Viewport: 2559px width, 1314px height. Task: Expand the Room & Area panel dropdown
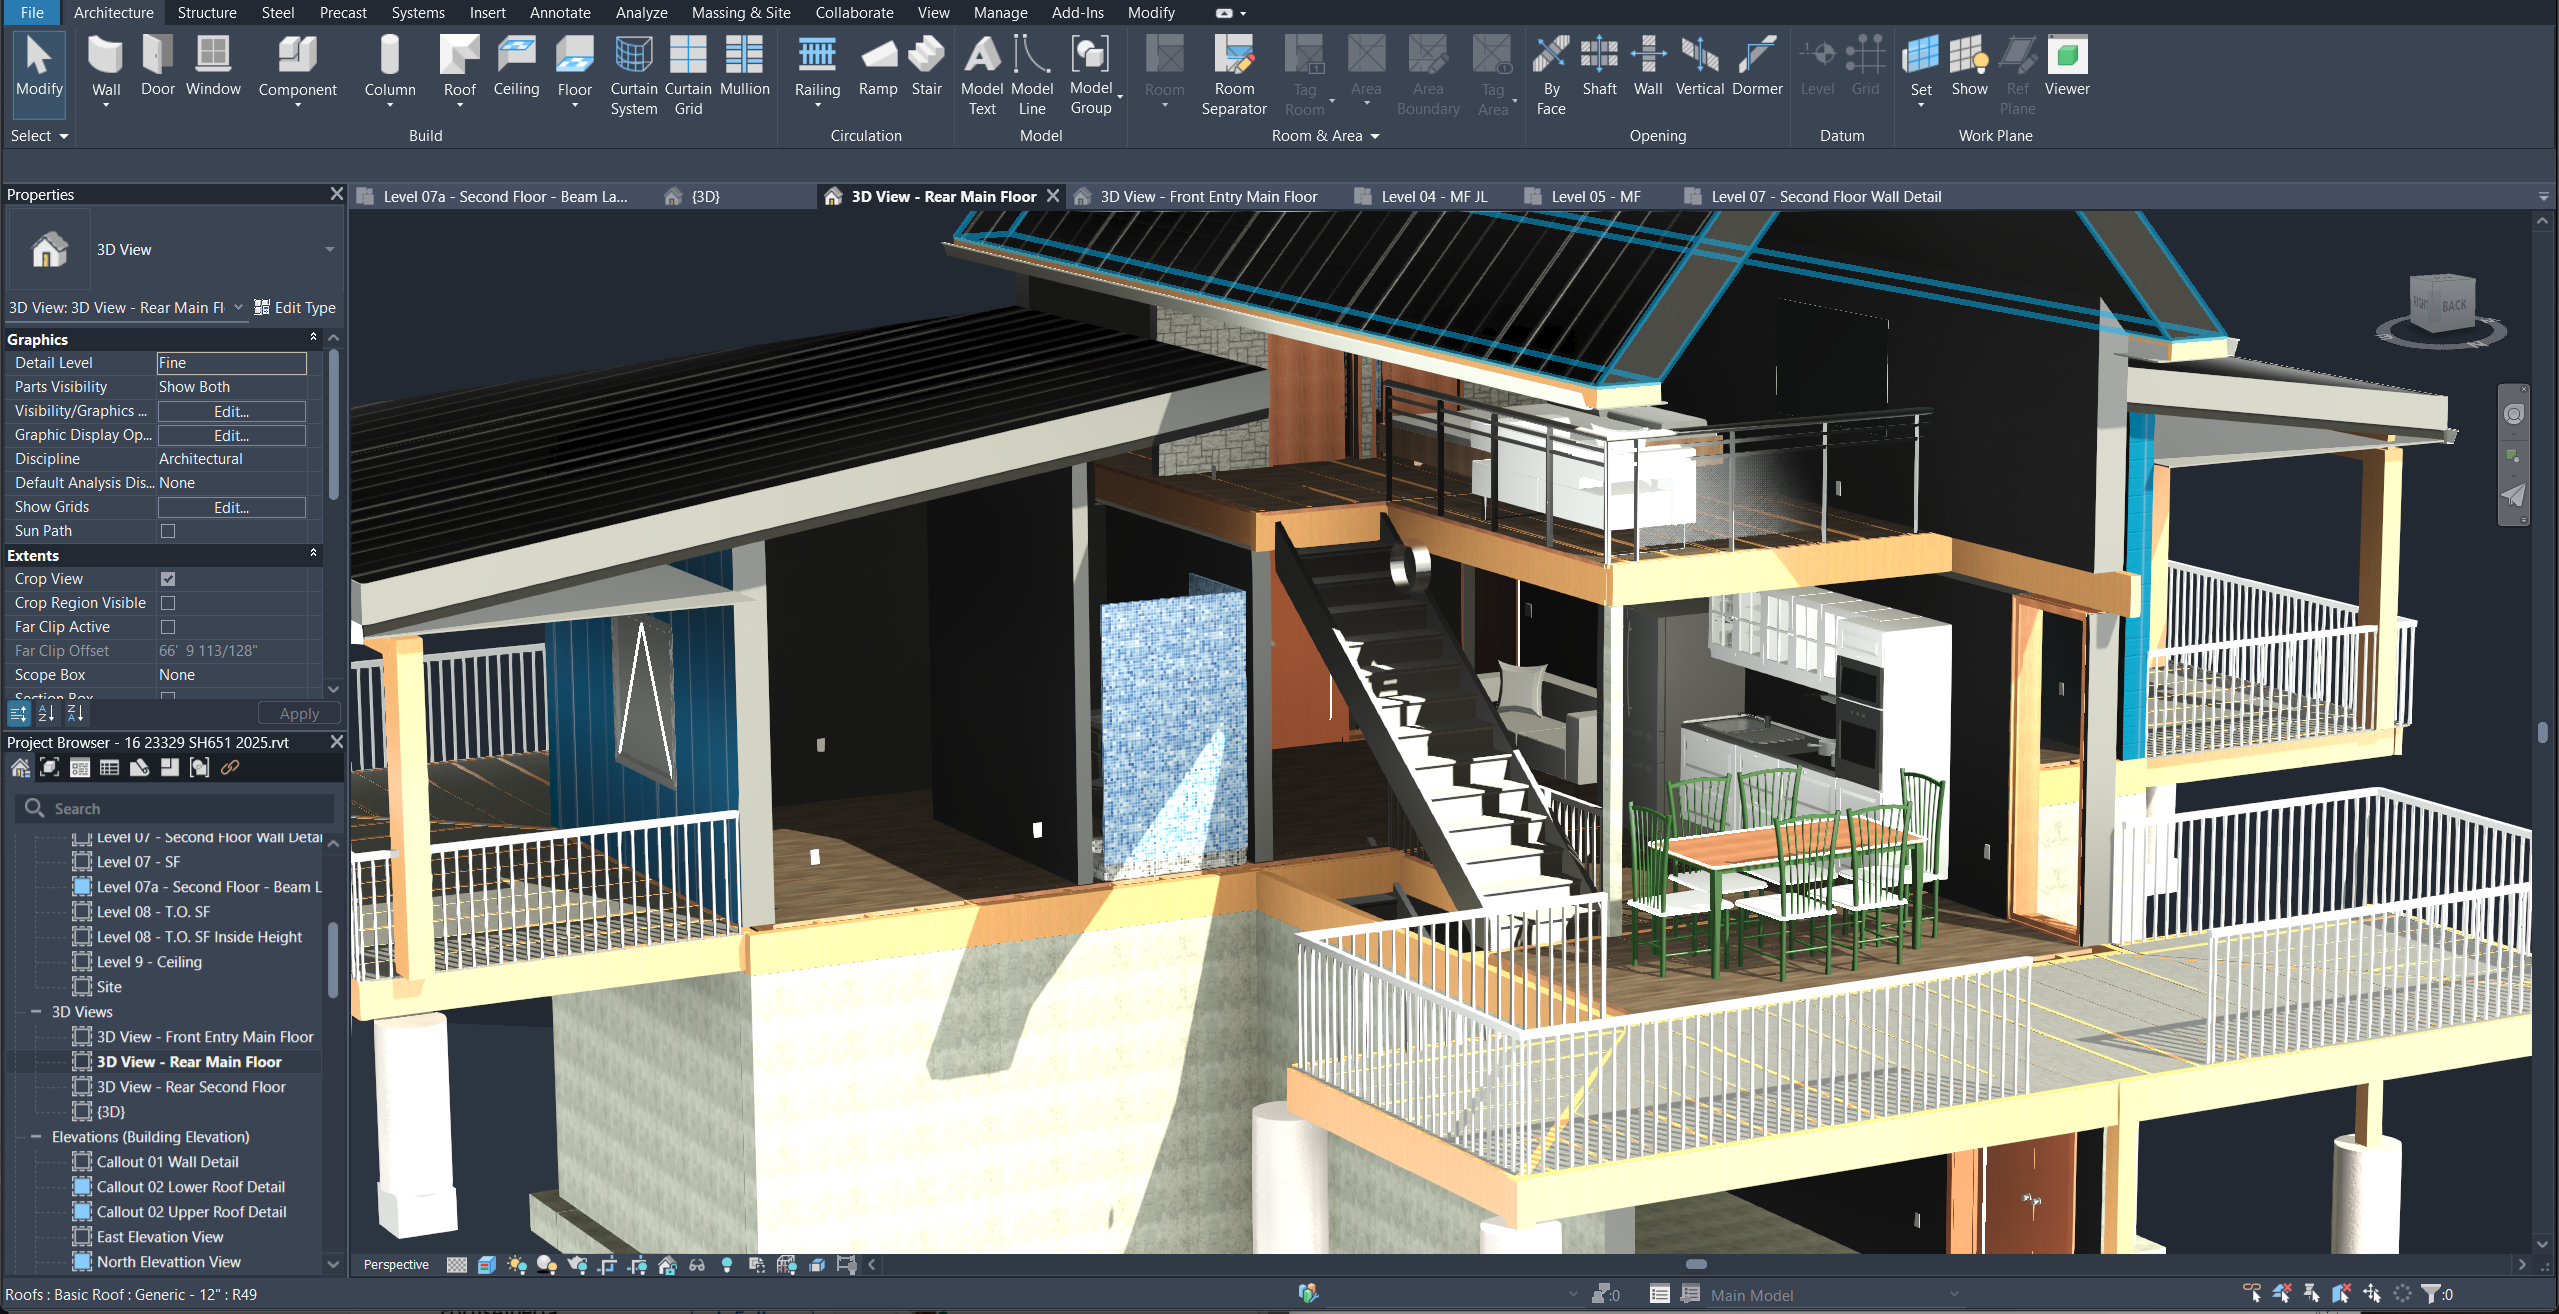[1374, 136]
